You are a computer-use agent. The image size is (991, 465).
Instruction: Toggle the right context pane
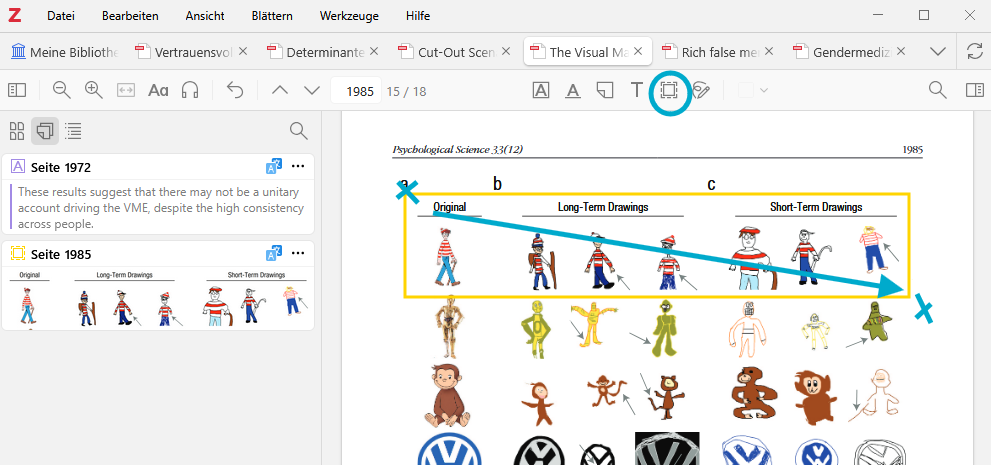(975, 90)
